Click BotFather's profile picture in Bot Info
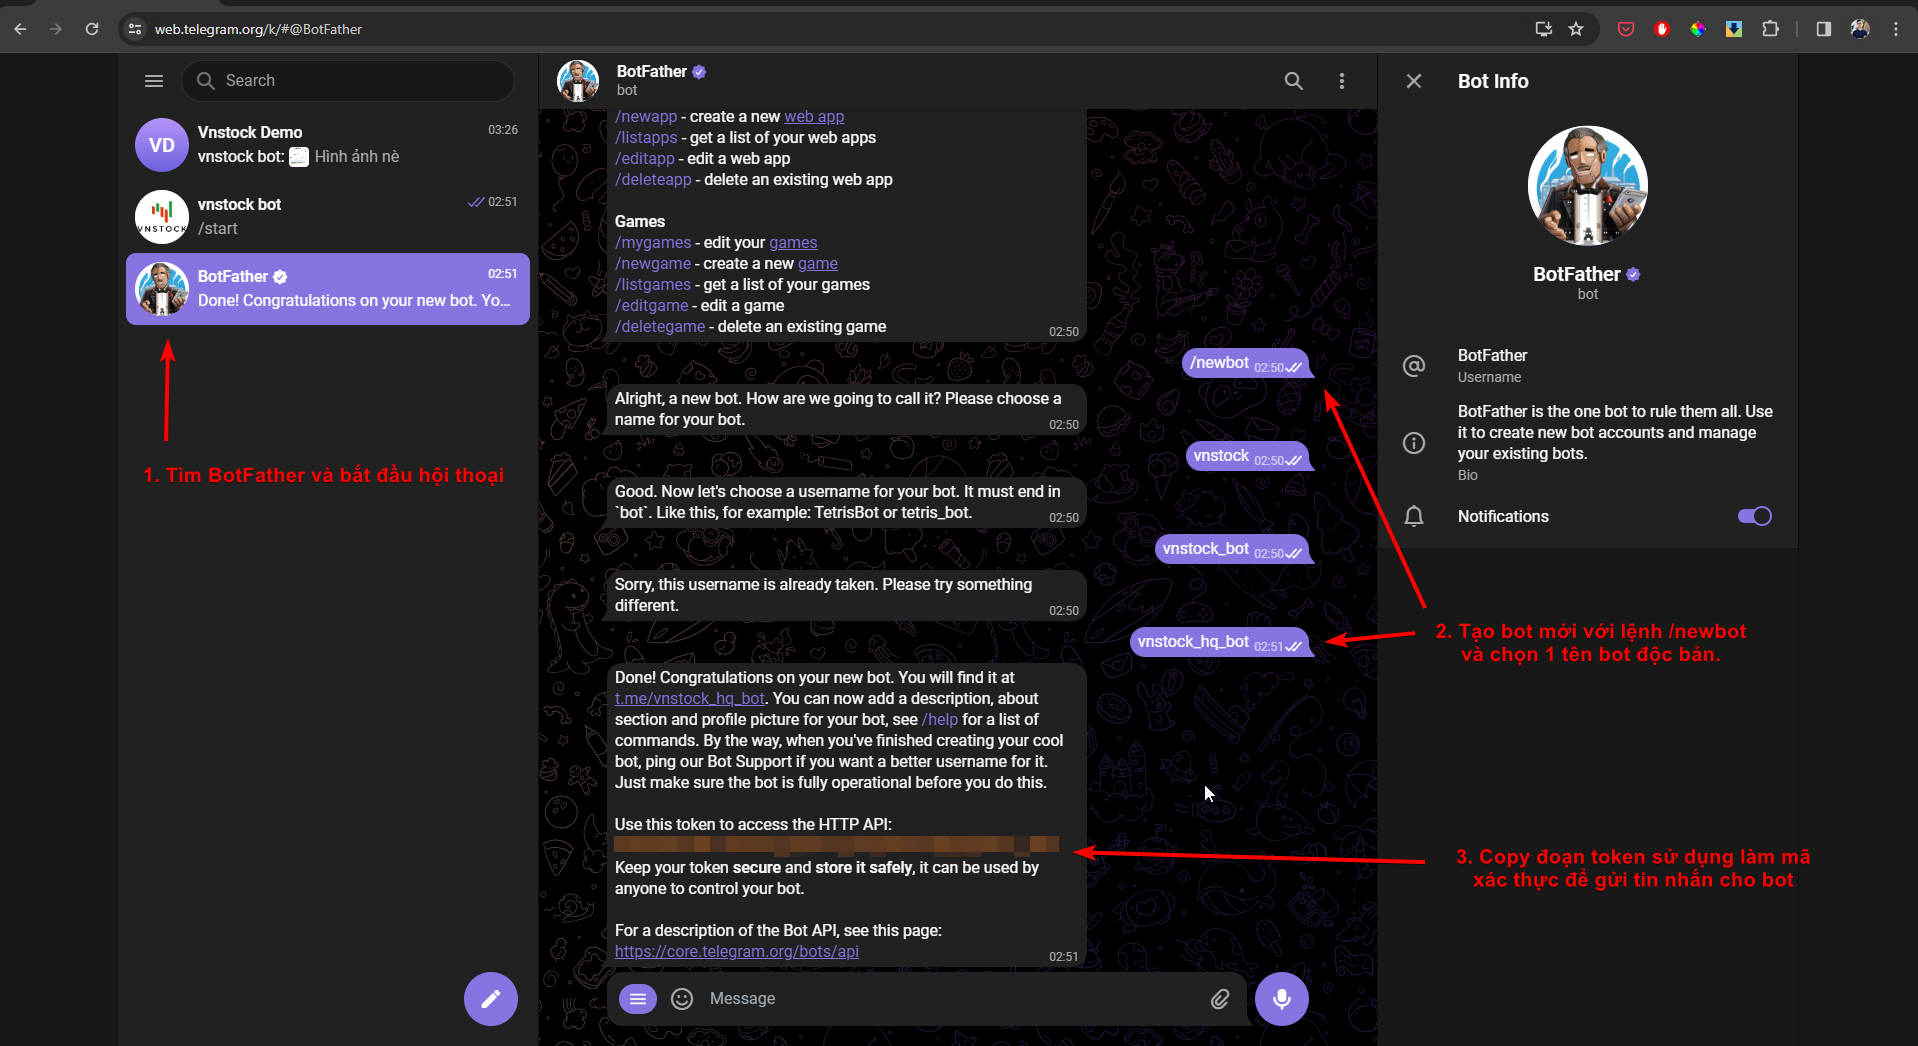The height and width of the screenshot is (1046, 1918). (x=1587, y=185)
